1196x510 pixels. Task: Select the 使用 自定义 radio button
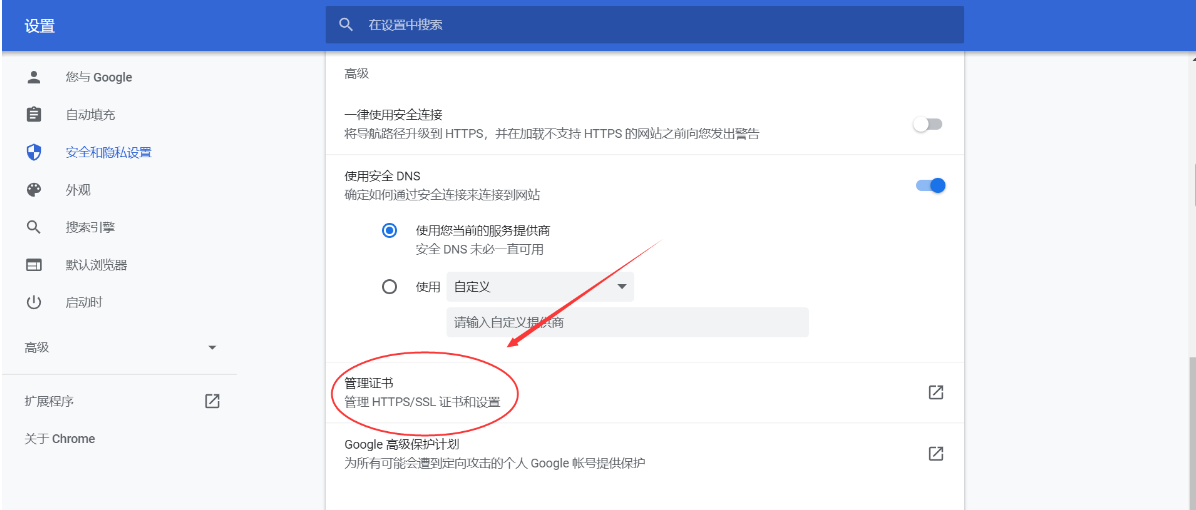390,287
